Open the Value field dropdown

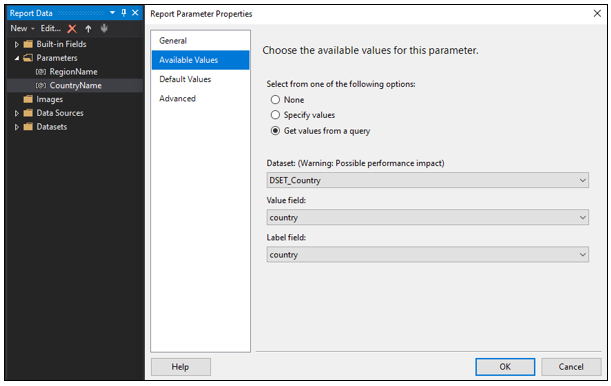pyautogui.click(x=427, y=217)
